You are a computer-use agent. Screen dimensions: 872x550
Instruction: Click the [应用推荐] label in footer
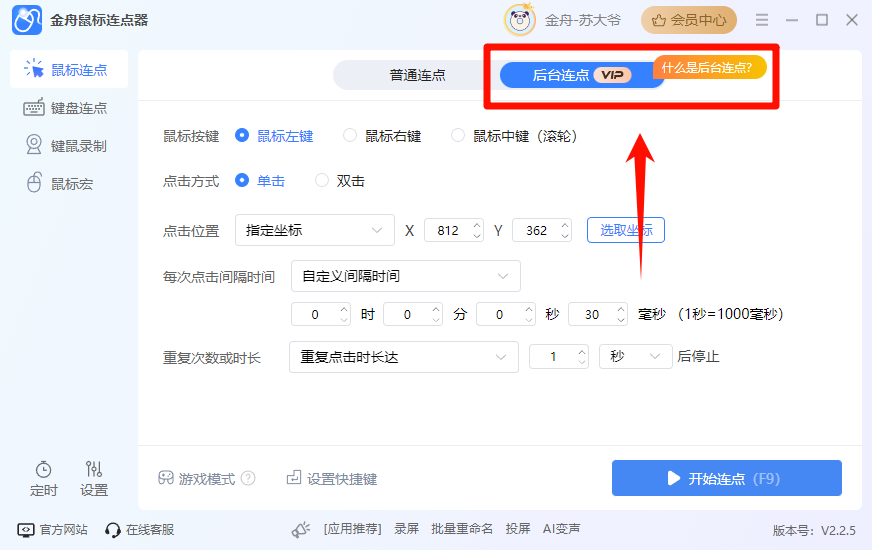pyautogui.click(x=353, y=529)
